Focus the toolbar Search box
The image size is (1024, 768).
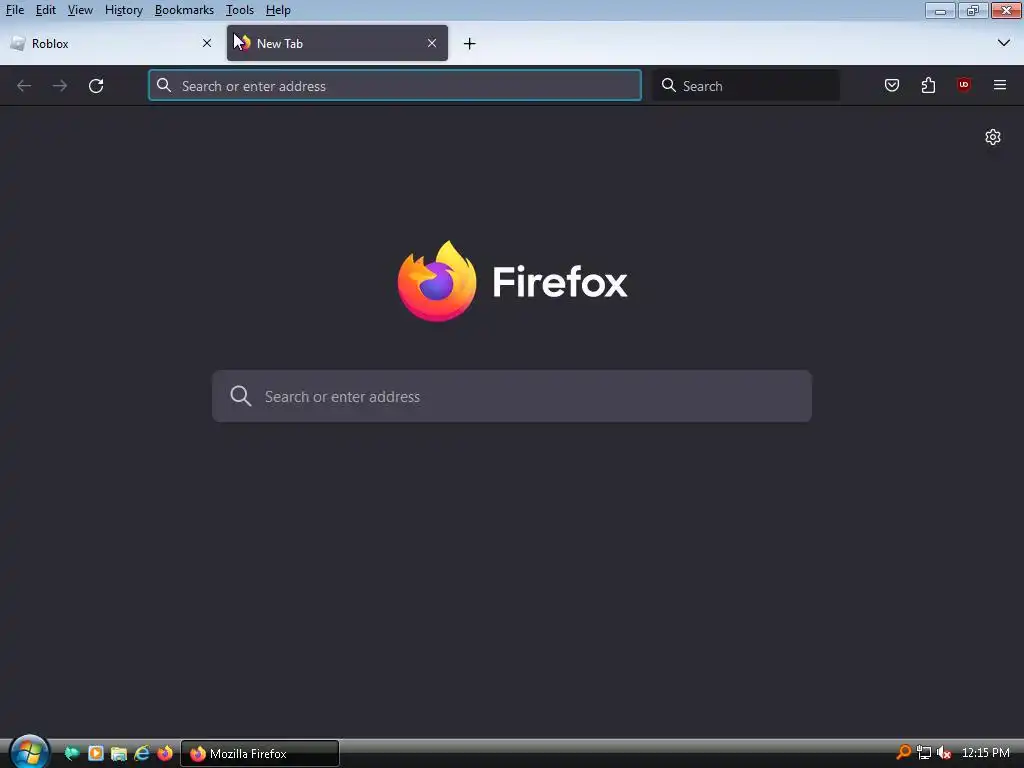coord(746,86)
